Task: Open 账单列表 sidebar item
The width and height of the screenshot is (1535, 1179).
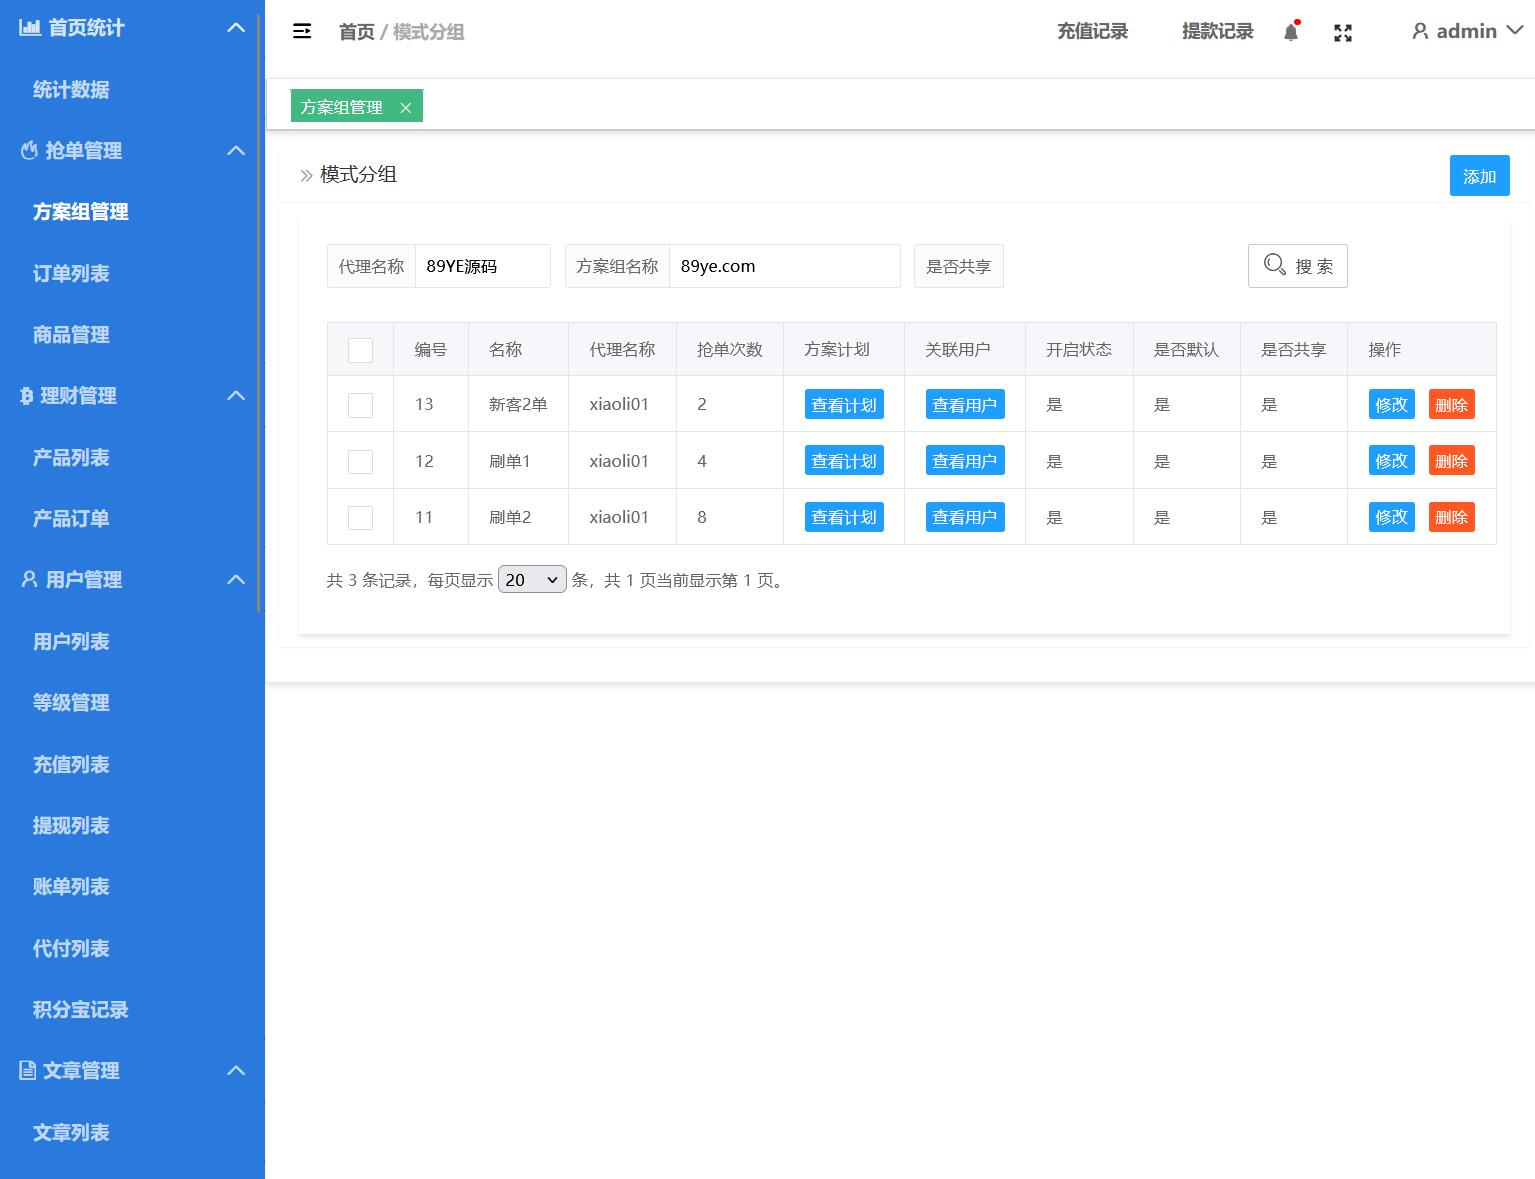Action: (x=71, y=887)
